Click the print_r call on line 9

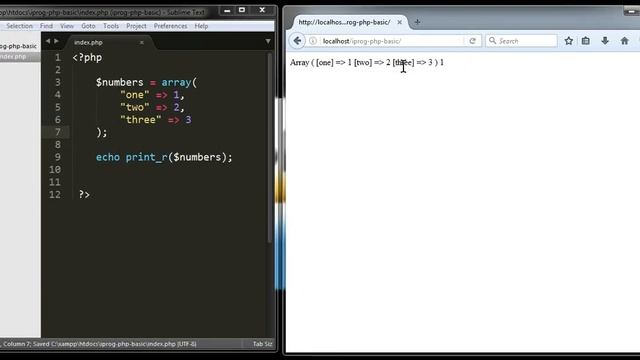coord(147,158)
